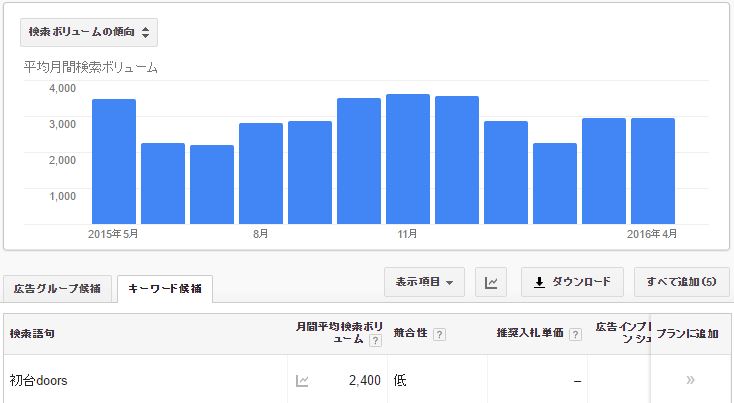Screen dimensions: 734x403
Task: Switch to the キーワード候補 tab
Action: click(x=165, y=289)
